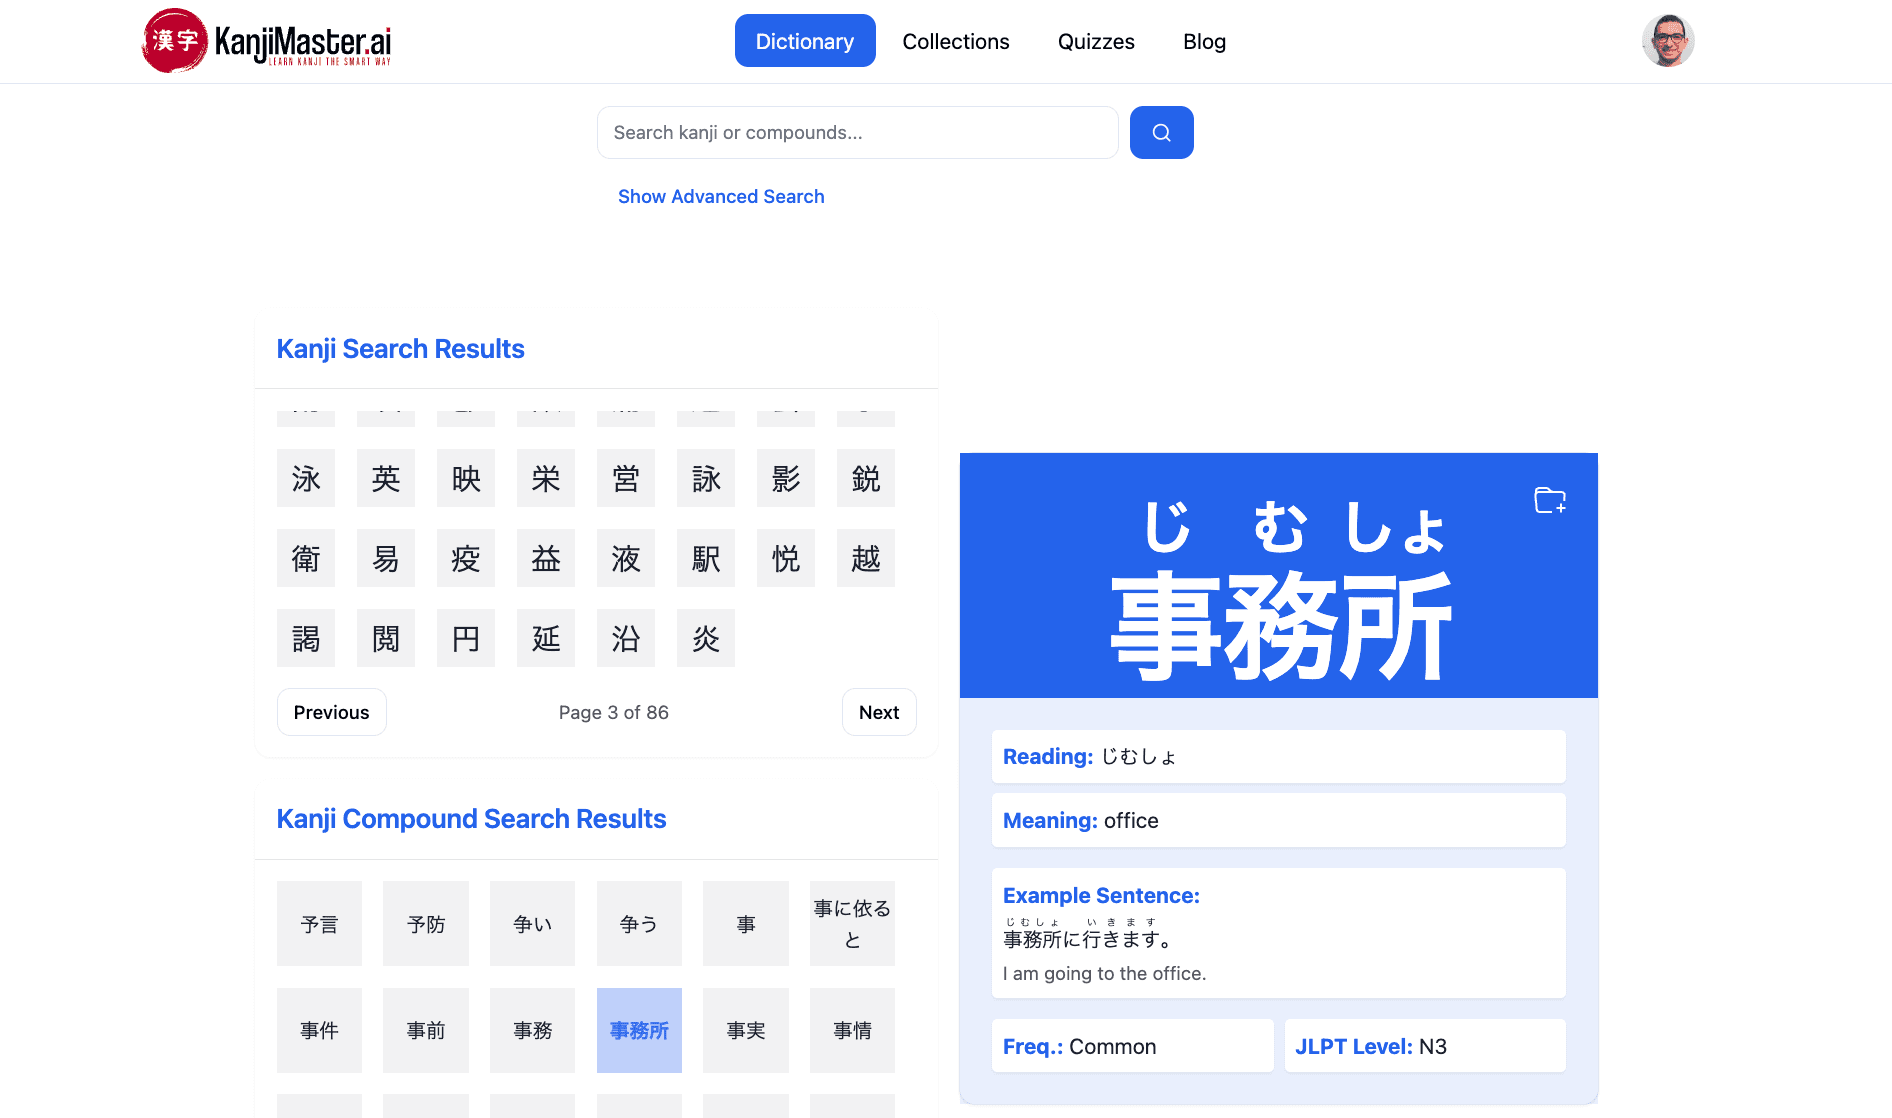This screenshot has height=1118, width=1892.
Task: Select the kanji 泳 tile
Action: [x=306, y=478]
